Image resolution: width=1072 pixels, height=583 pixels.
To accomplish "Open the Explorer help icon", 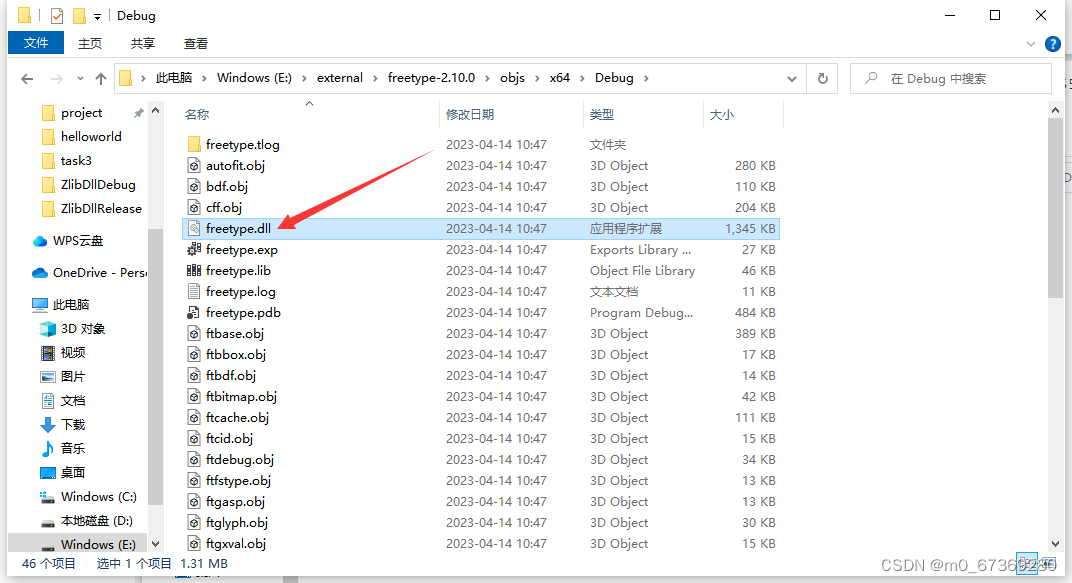I will click(1053, 44).
